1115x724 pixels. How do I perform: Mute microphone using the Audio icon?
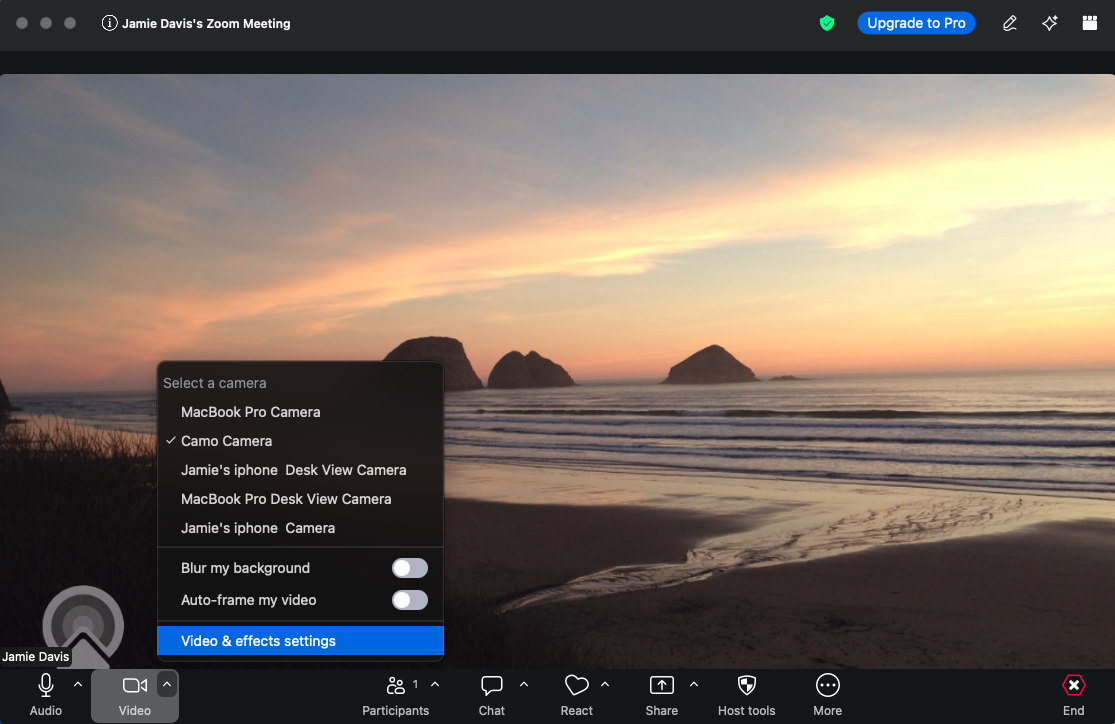[45, 686]
